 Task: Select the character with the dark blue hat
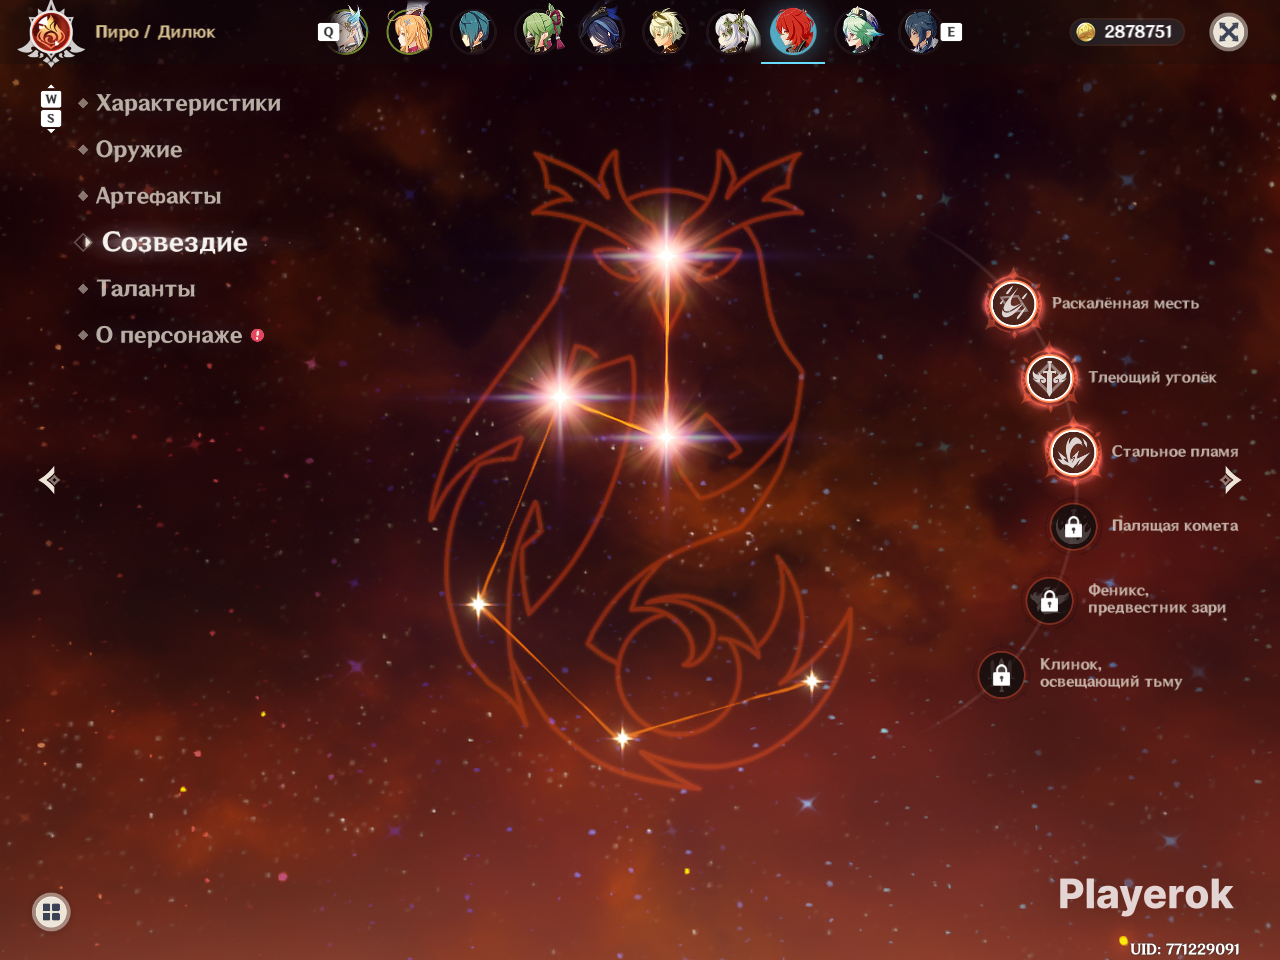click(x=603, y=31)
